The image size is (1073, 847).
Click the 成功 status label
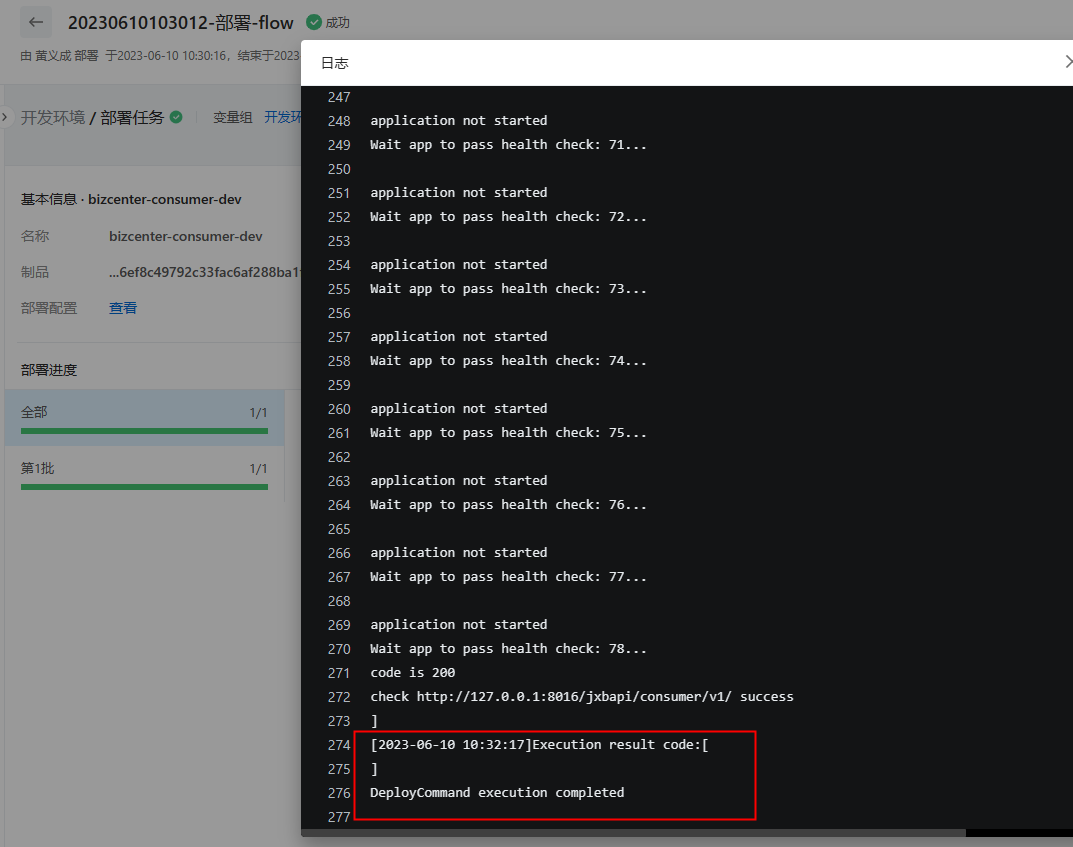pos(337,23)
